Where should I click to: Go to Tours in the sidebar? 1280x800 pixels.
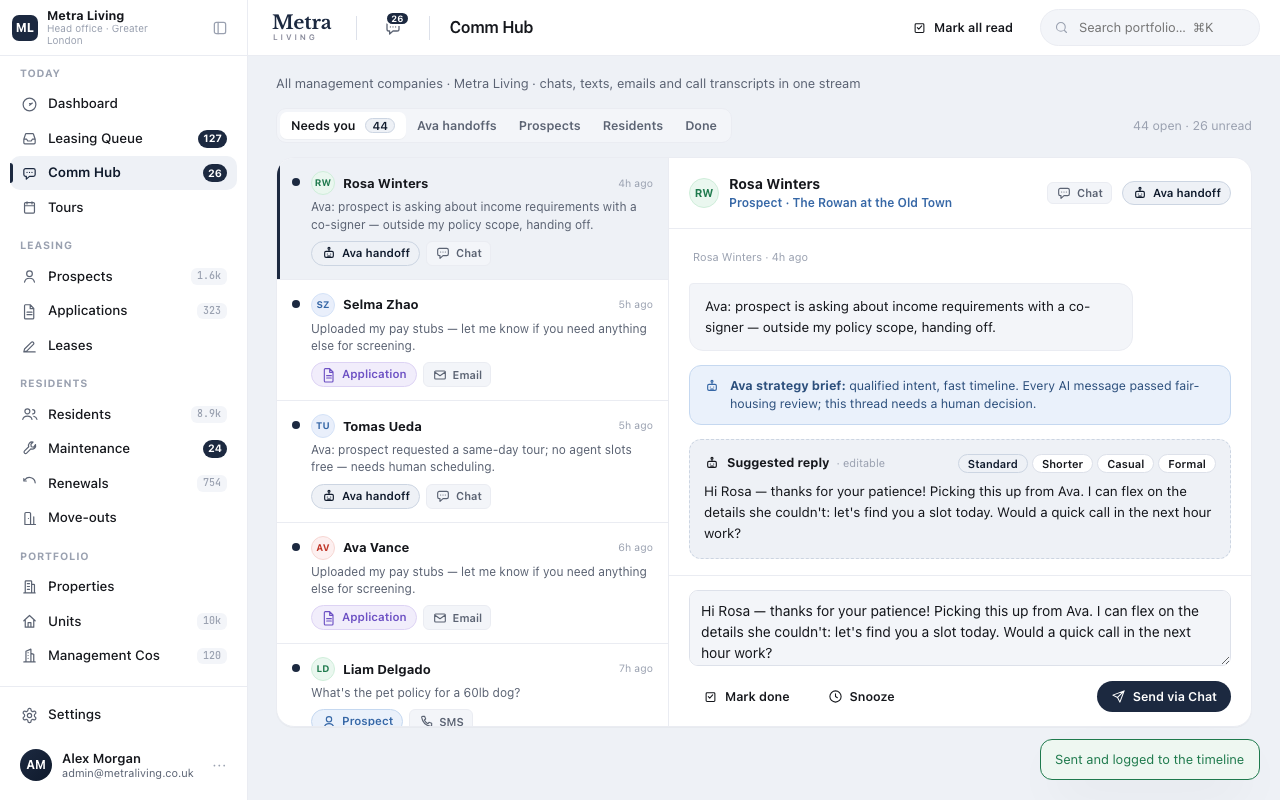tap(124, 208)
